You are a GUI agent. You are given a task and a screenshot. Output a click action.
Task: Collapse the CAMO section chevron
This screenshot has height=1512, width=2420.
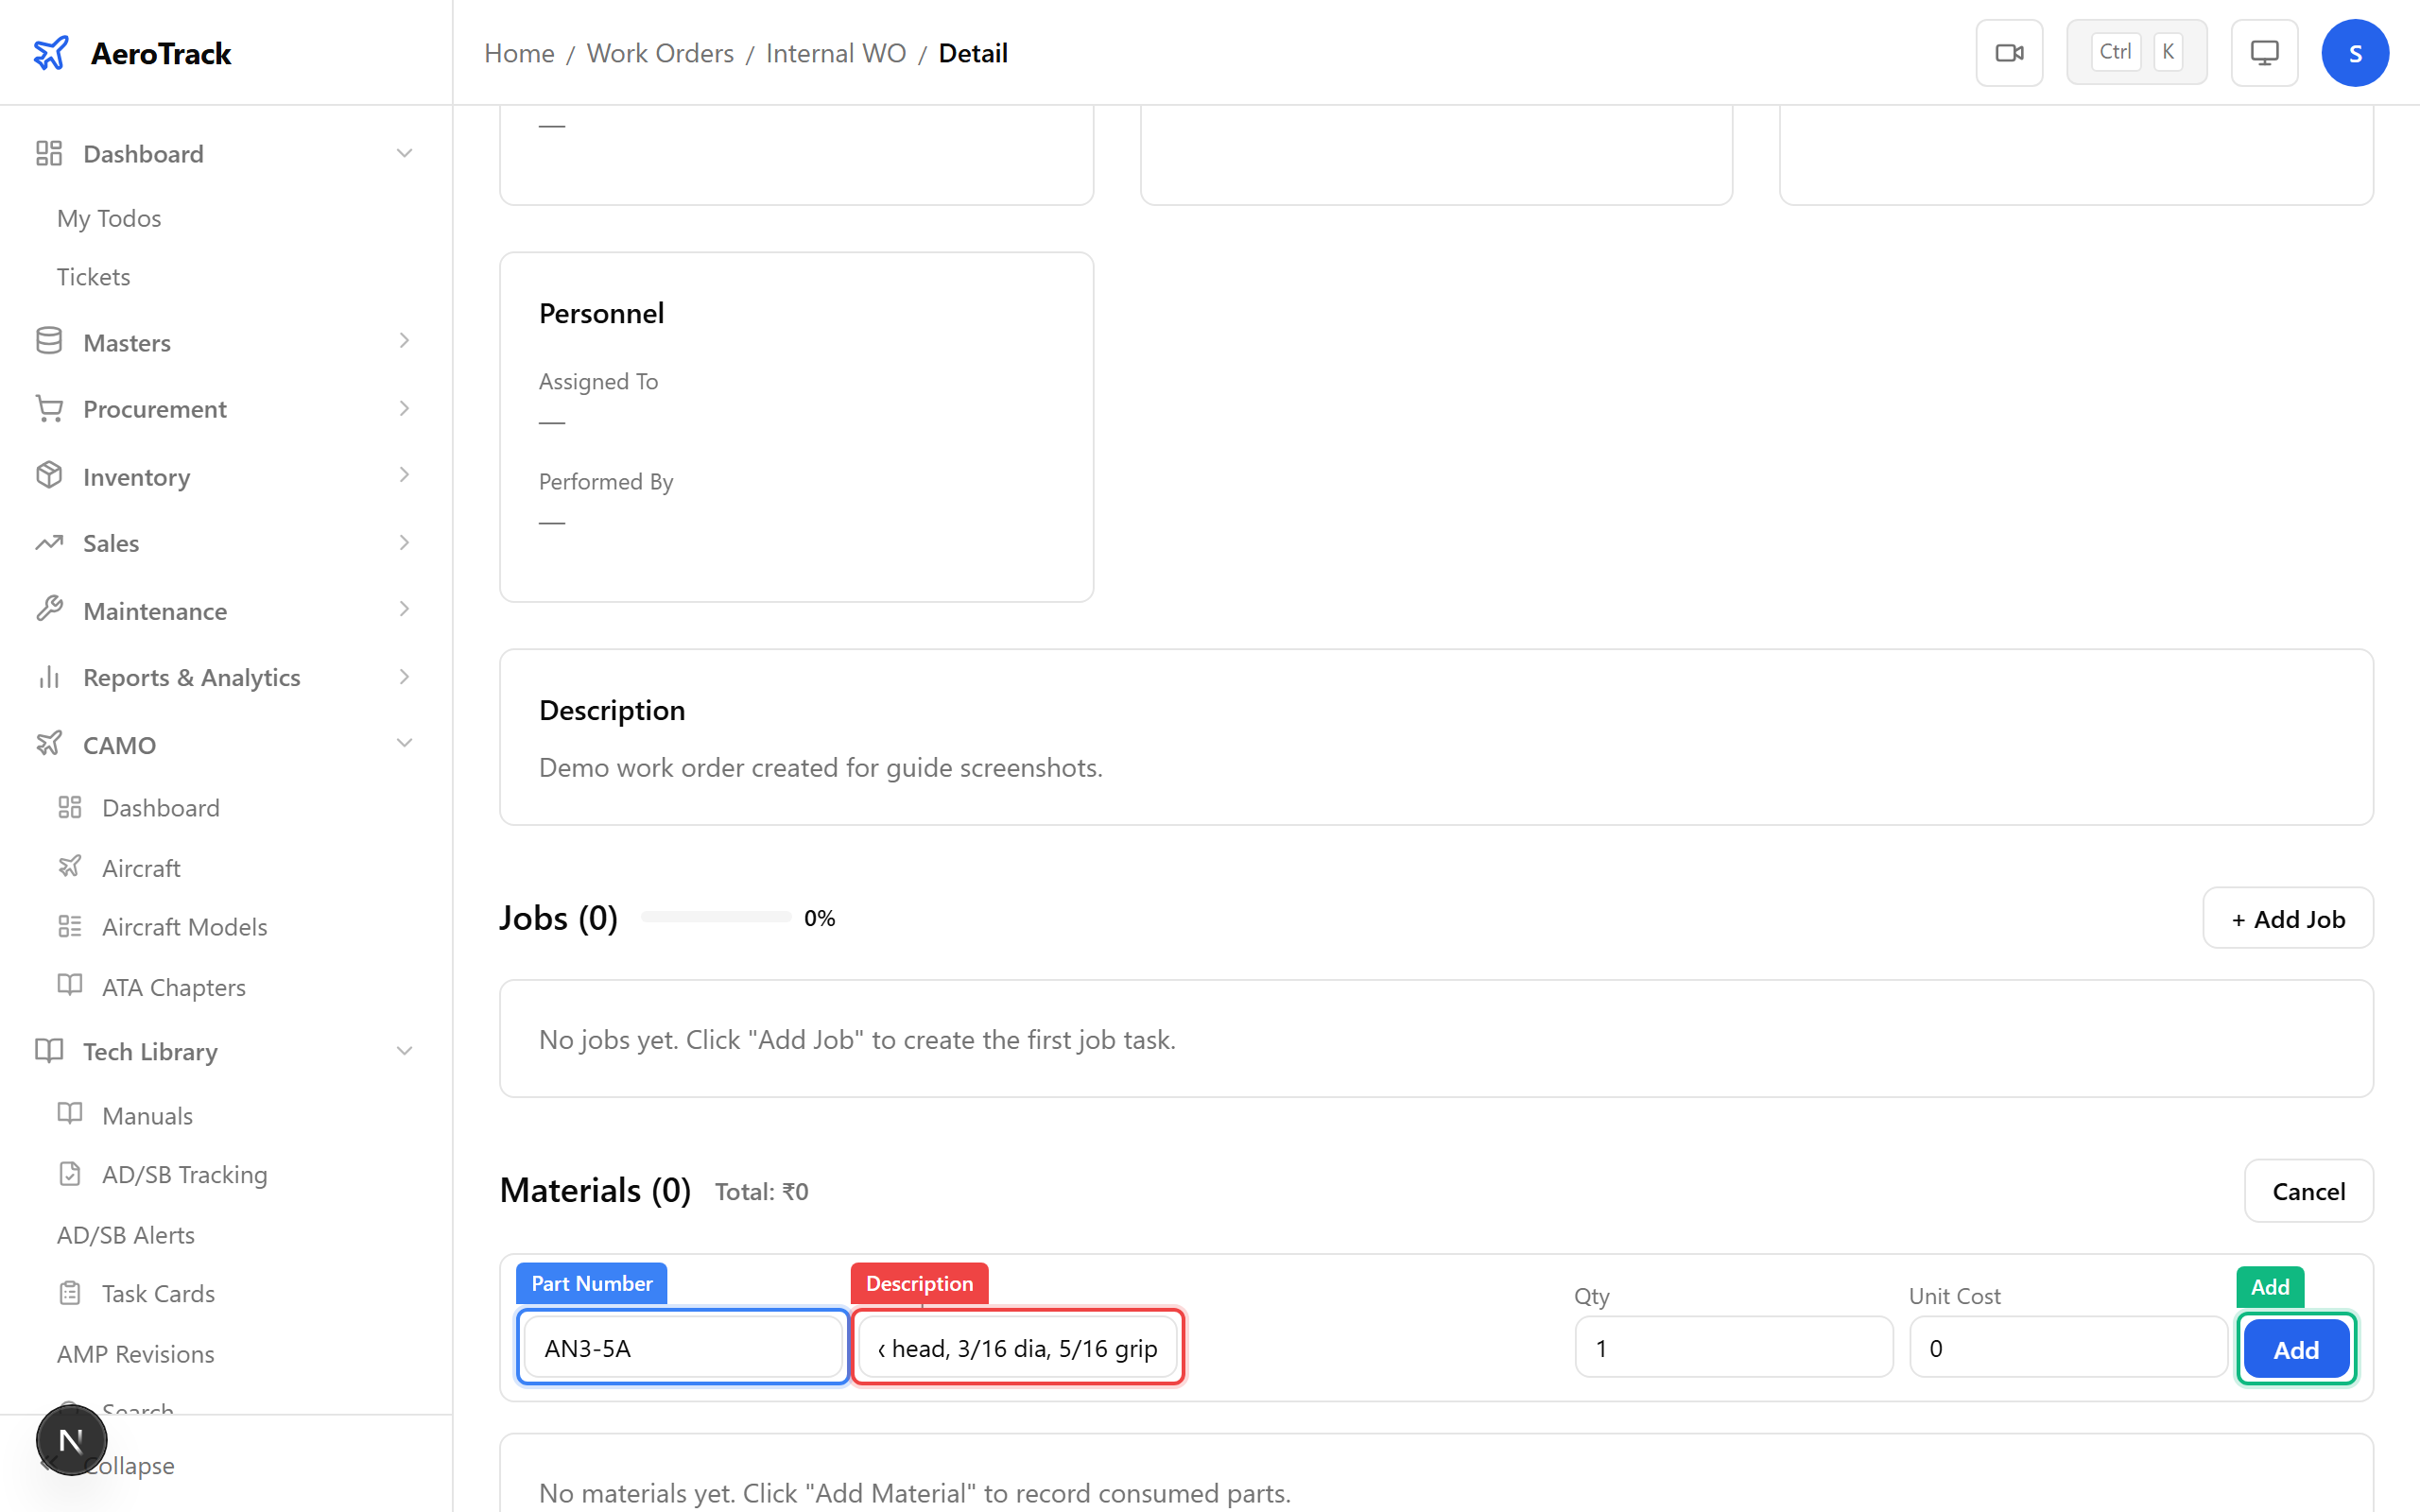click(404, 743)
